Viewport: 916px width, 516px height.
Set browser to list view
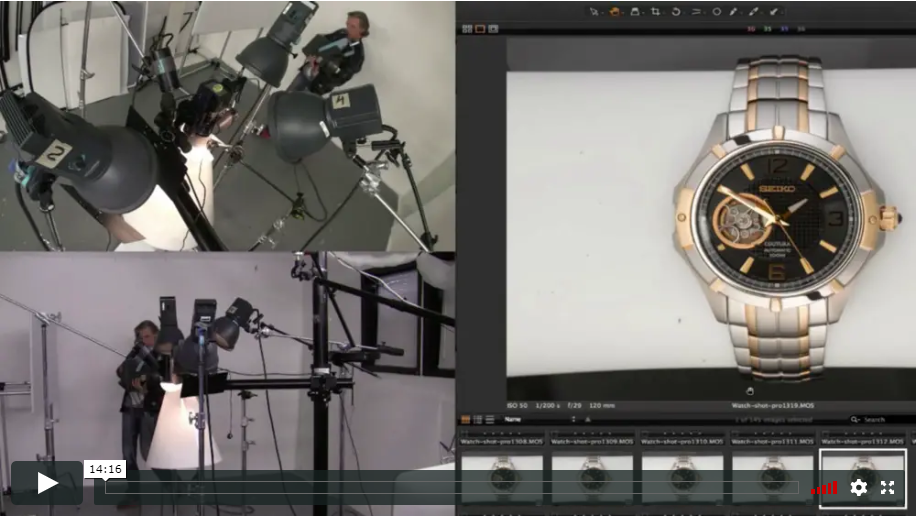tap(490, 420)
